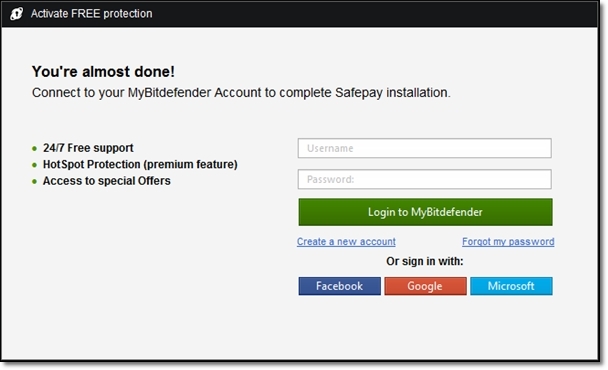Image resolution: width=608 pixels, height=370 pixels.
Task: Click green bullet beside 24/7 Free support
Action: tap(35, 149)
